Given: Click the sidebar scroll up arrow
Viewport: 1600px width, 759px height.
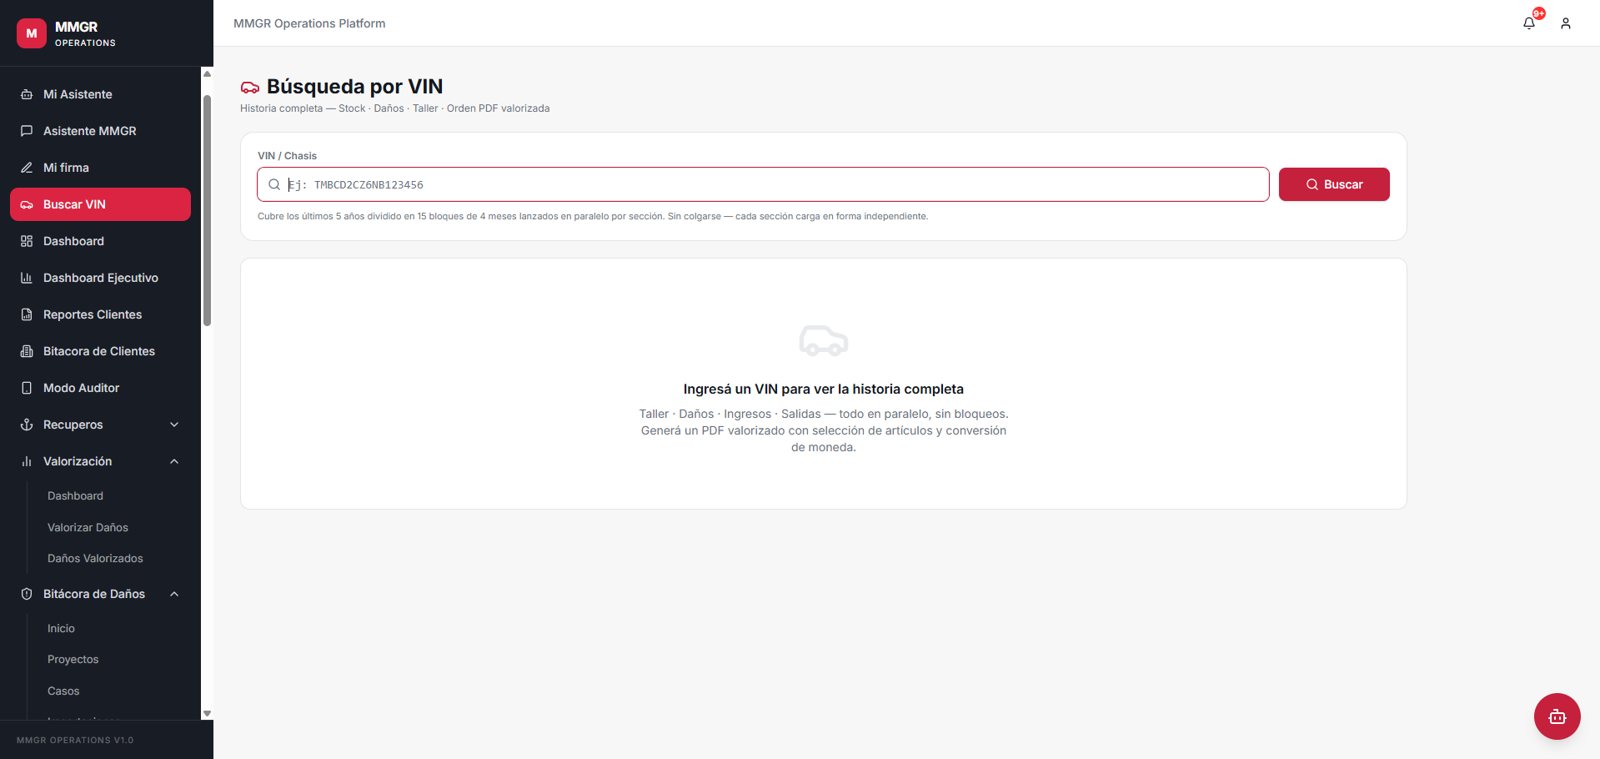Looking at the screenshot, I should [207, 73].
